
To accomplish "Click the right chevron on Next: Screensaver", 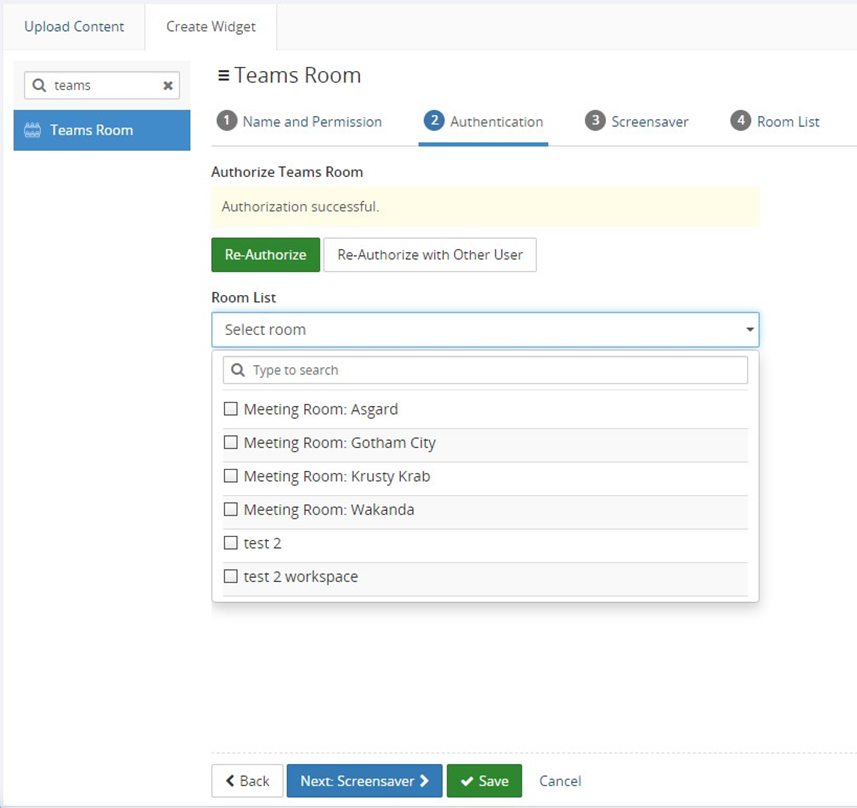I will point(424,781).
